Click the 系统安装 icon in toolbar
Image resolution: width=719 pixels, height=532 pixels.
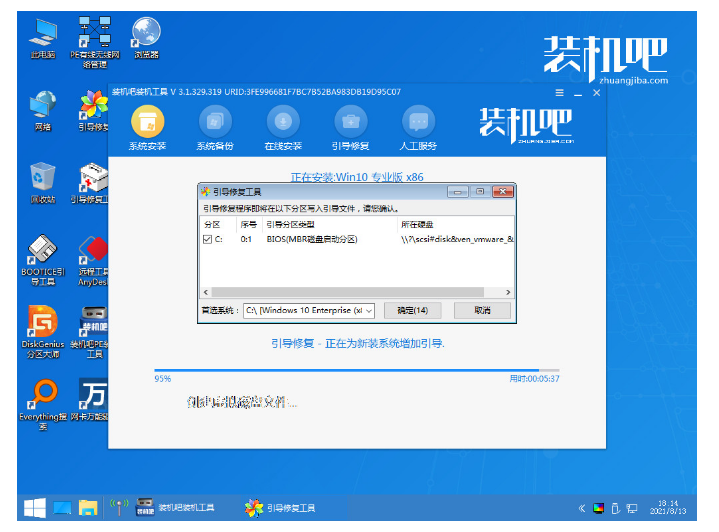[148, 123]
